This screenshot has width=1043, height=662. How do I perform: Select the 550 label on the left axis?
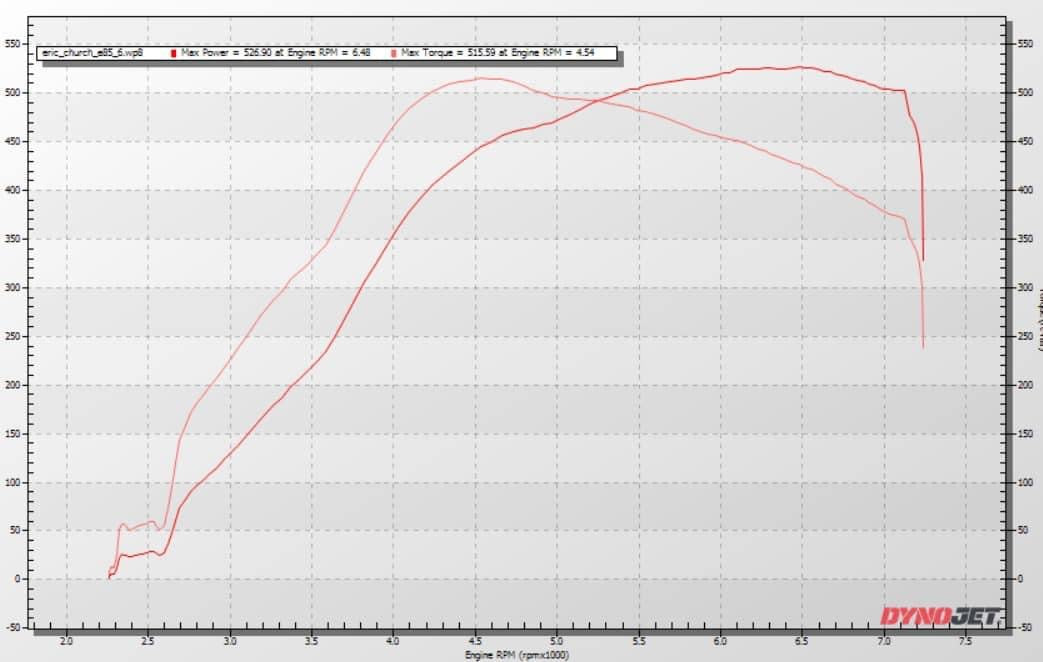coord(14,43)
